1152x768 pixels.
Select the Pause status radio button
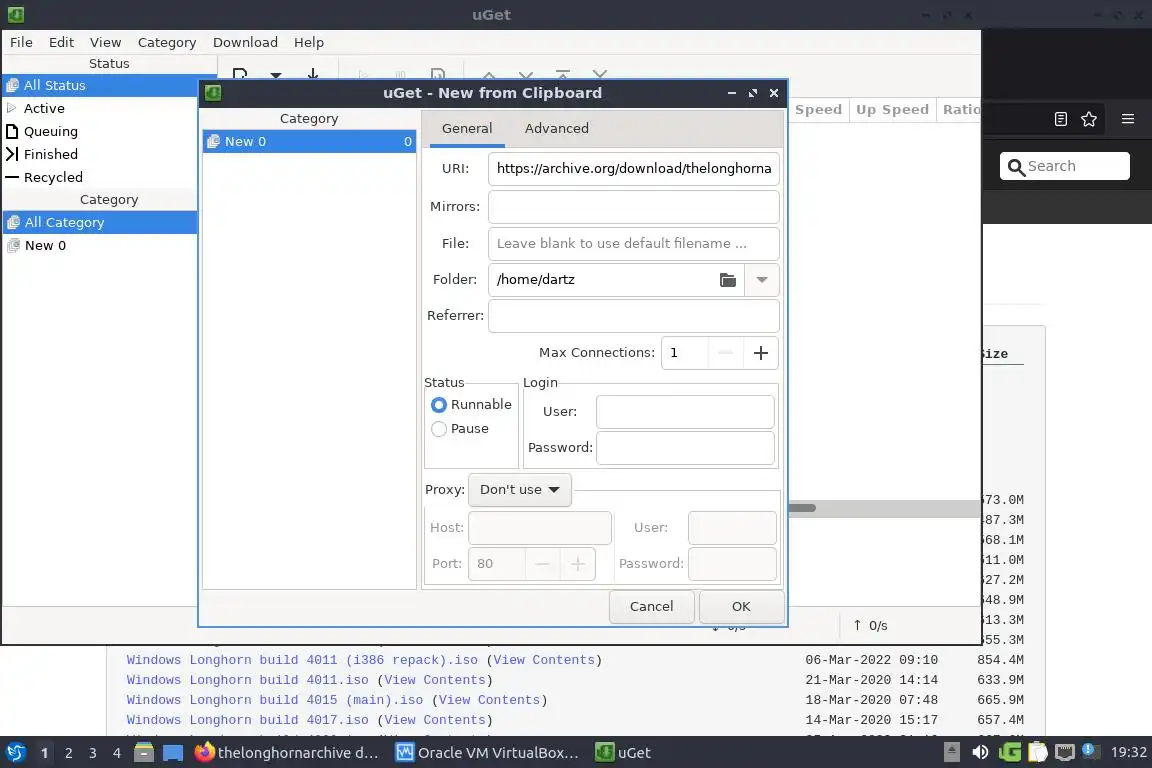(x=439, y=429)
